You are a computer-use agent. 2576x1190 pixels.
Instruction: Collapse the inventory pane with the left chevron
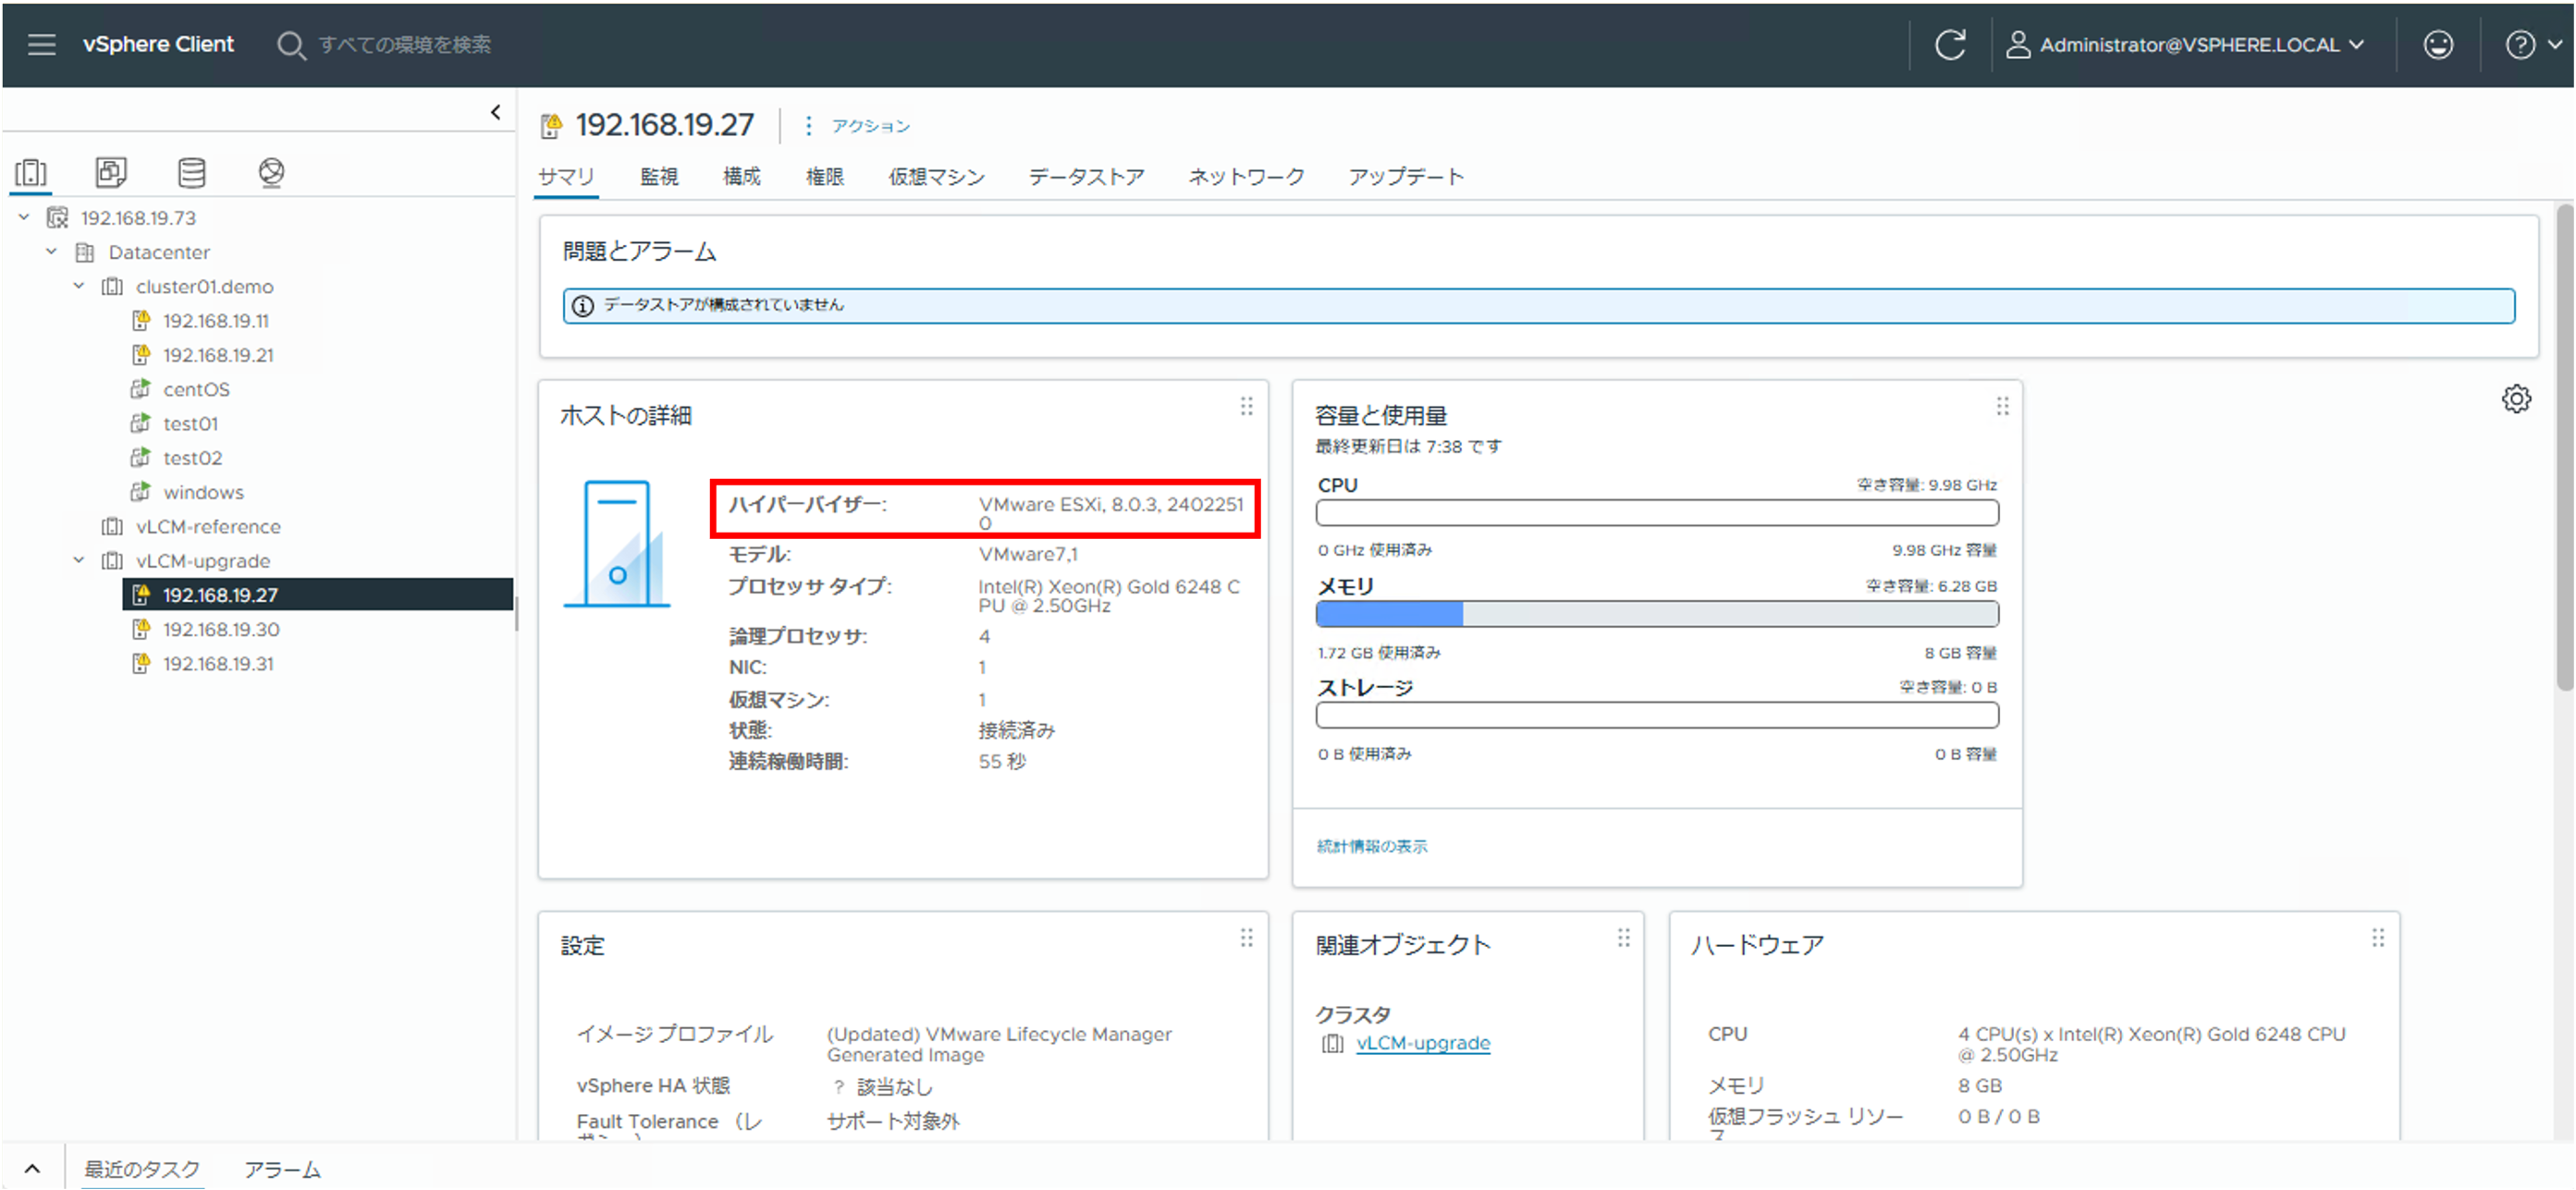tap(496, 111)
